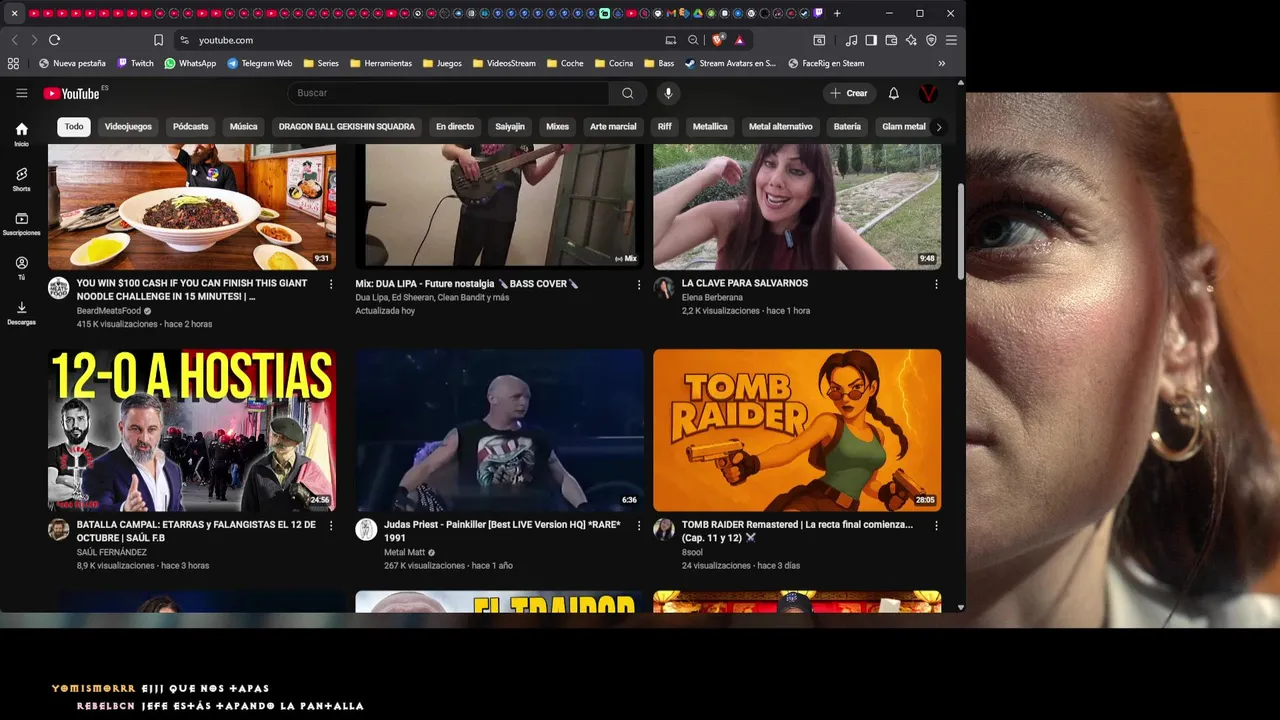
Task: Open YouTube notifications bell
Action: (x=894, y=93)
